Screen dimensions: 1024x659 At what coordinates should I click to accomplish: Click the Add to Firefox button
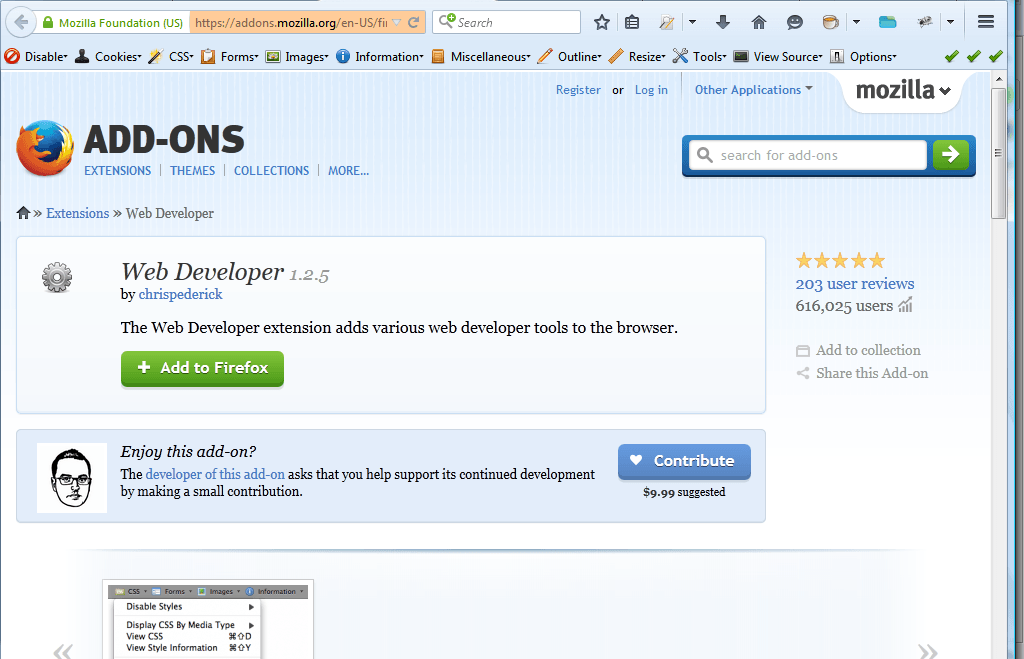pyautogui.click(x=202, y=368)
